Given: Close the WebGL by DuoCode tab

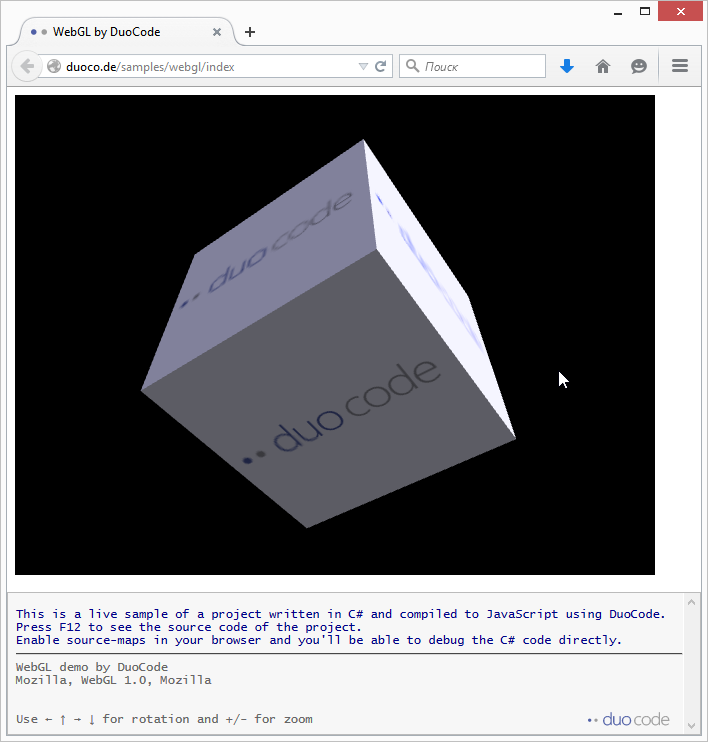Looking at the screenshot, I should coord(217,32).
